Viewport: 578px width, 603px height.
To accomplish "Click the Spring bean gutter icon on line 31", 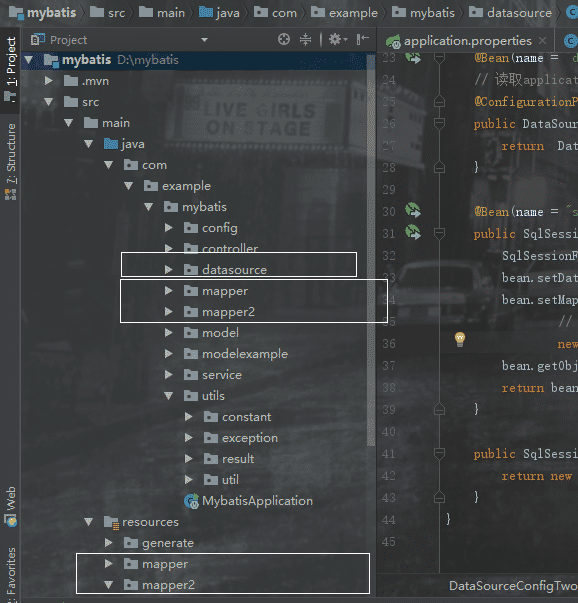I will coord(413,233).
